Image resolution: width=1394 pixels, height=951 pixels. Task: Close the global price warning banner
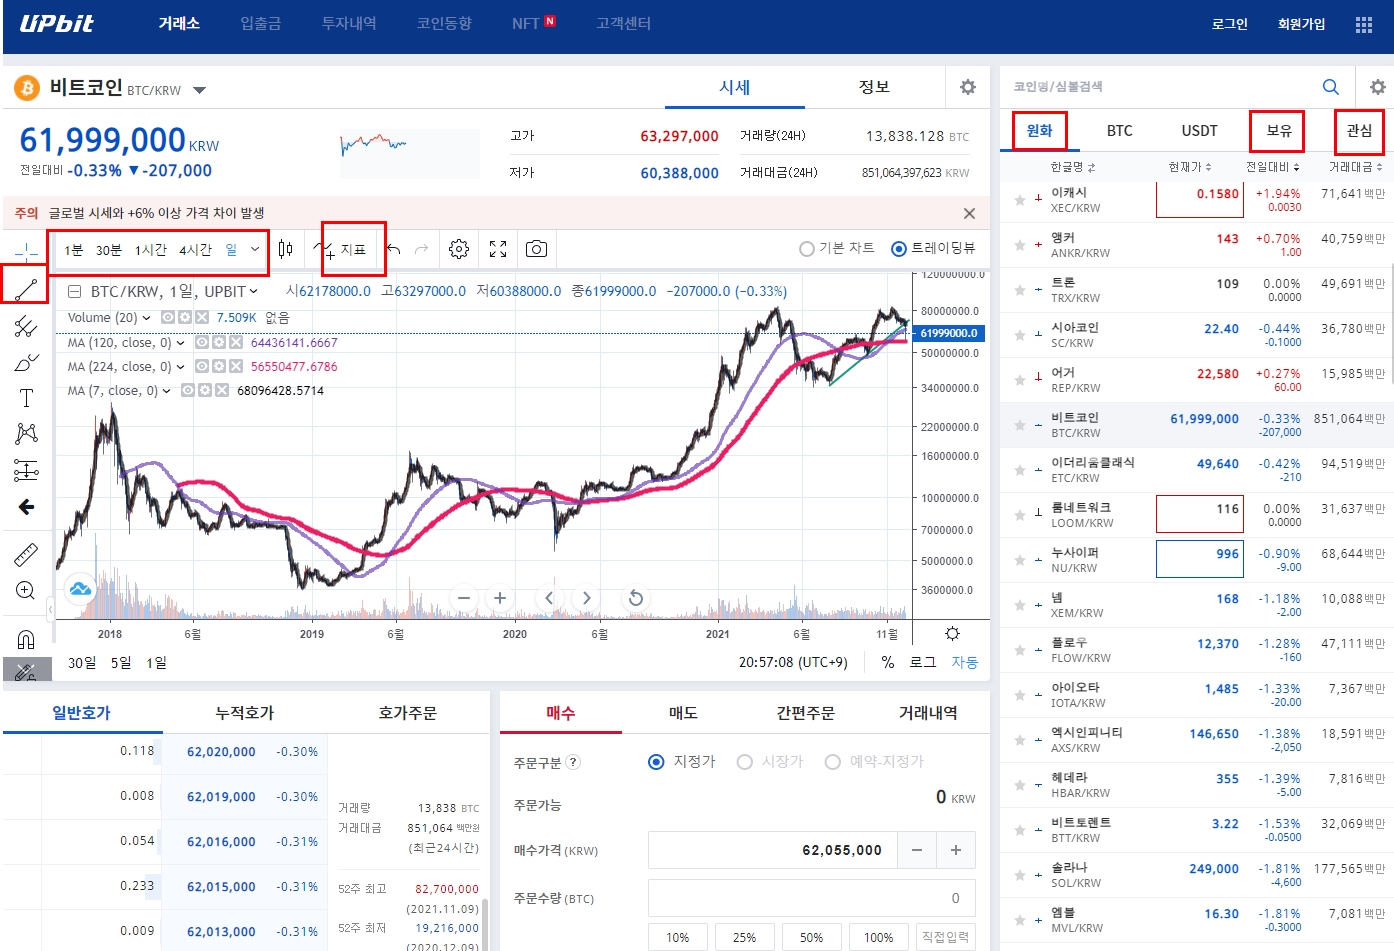(x=969, y=213)
